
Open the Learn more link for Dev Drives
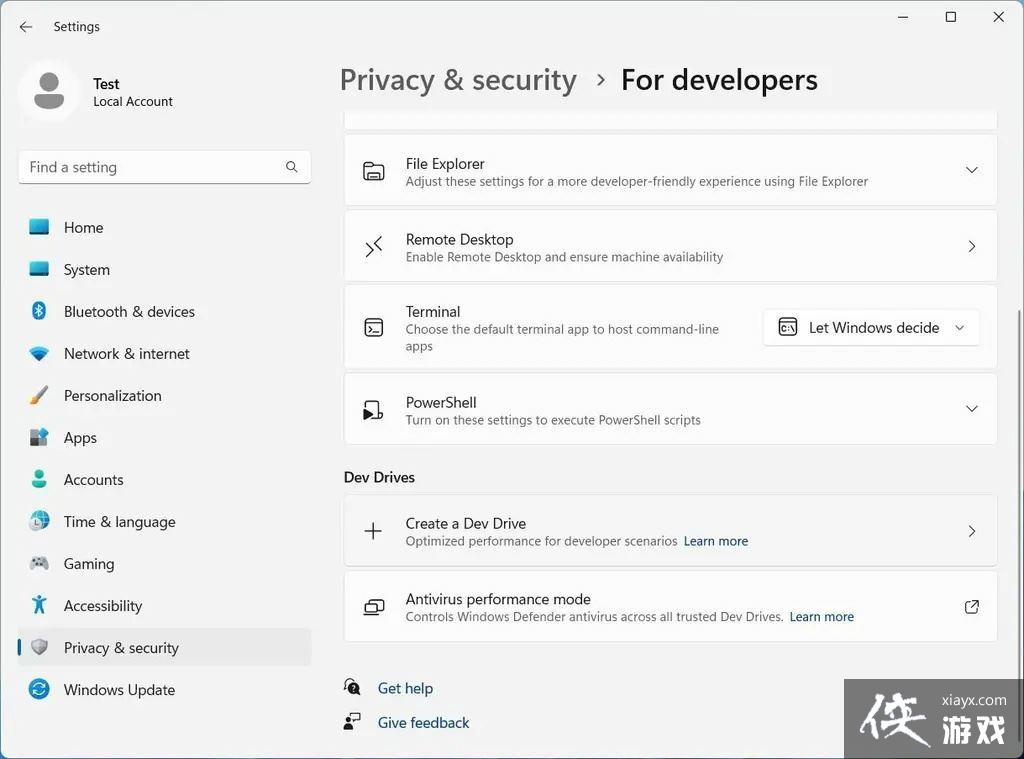click(x=715, y=540)
